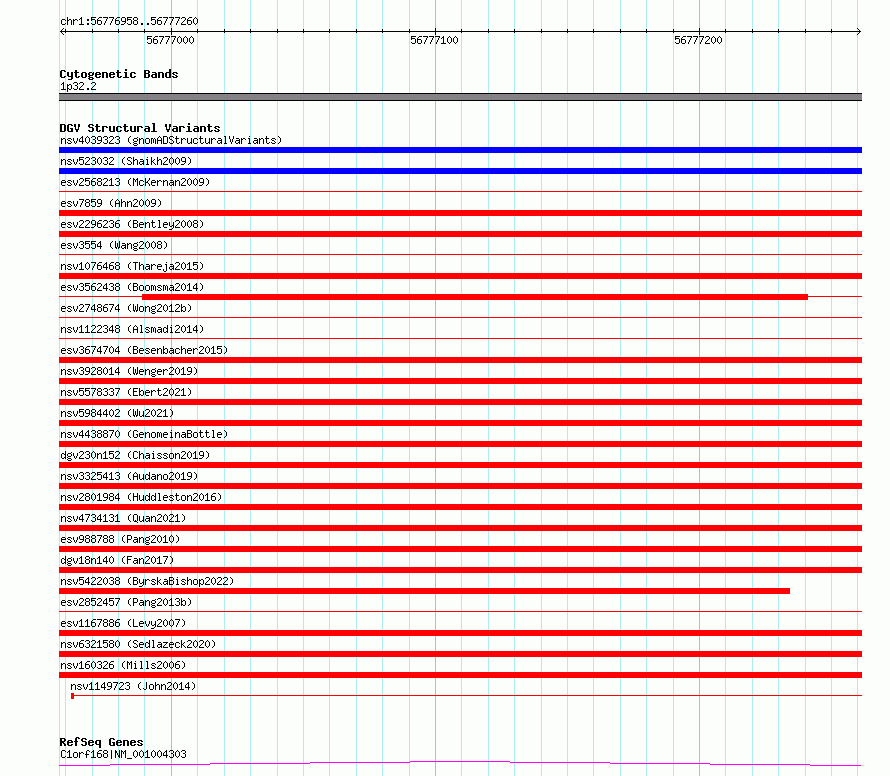The width and height of the screenshot is (890, 776).
Task: Open variant esv3674704 (Besenbacher2015)
Action: 144,350
